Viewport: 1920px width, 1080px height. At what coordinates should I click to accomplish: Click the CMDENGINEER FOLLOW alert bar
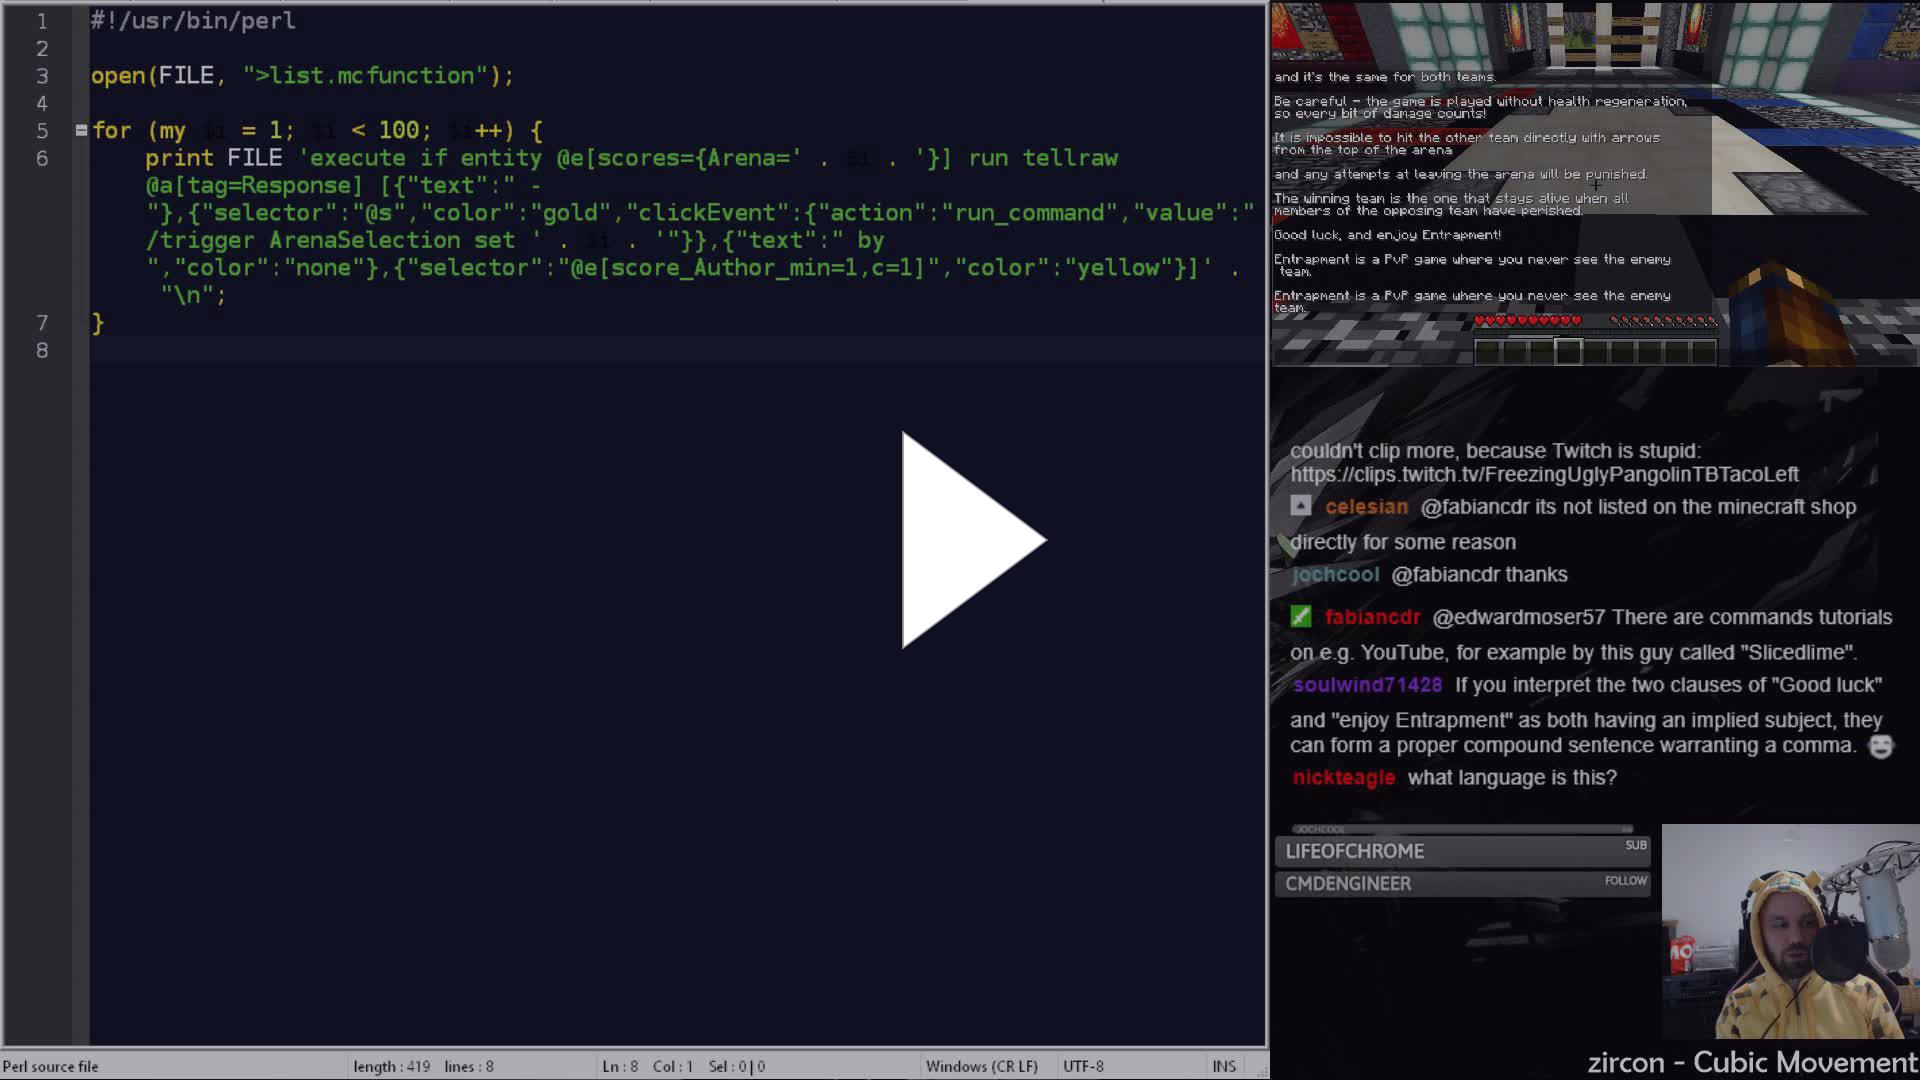tap(1462, 883)
